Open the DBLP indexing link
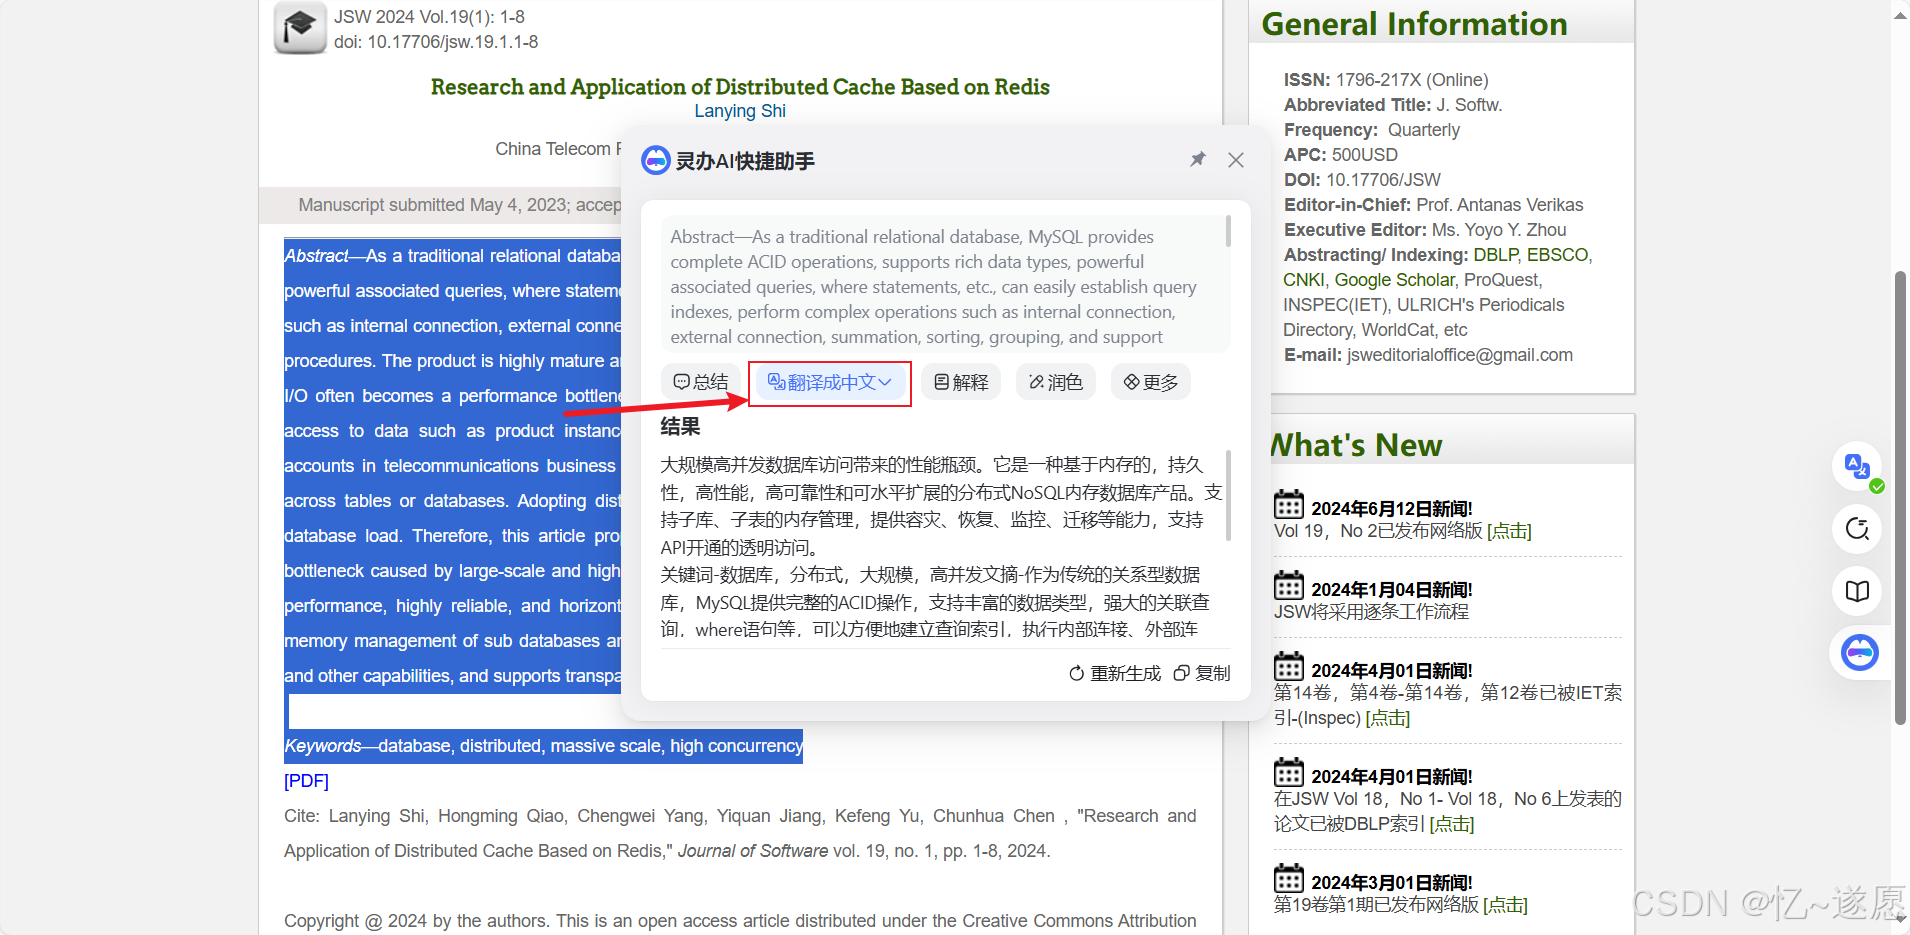This screenshot has height=935, width=1910. click(1495, 255)
